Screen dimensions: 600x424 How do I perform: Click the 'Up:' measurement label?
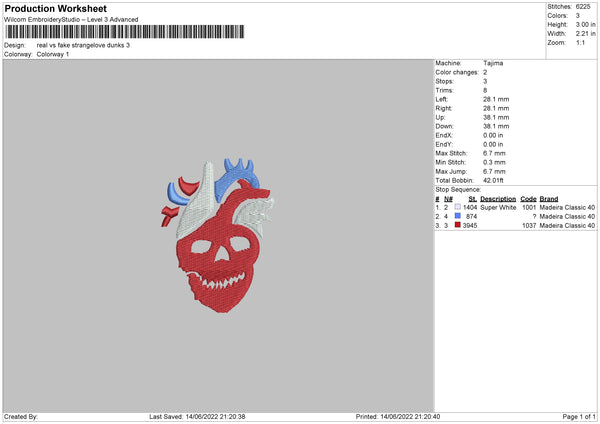[440, 117]
